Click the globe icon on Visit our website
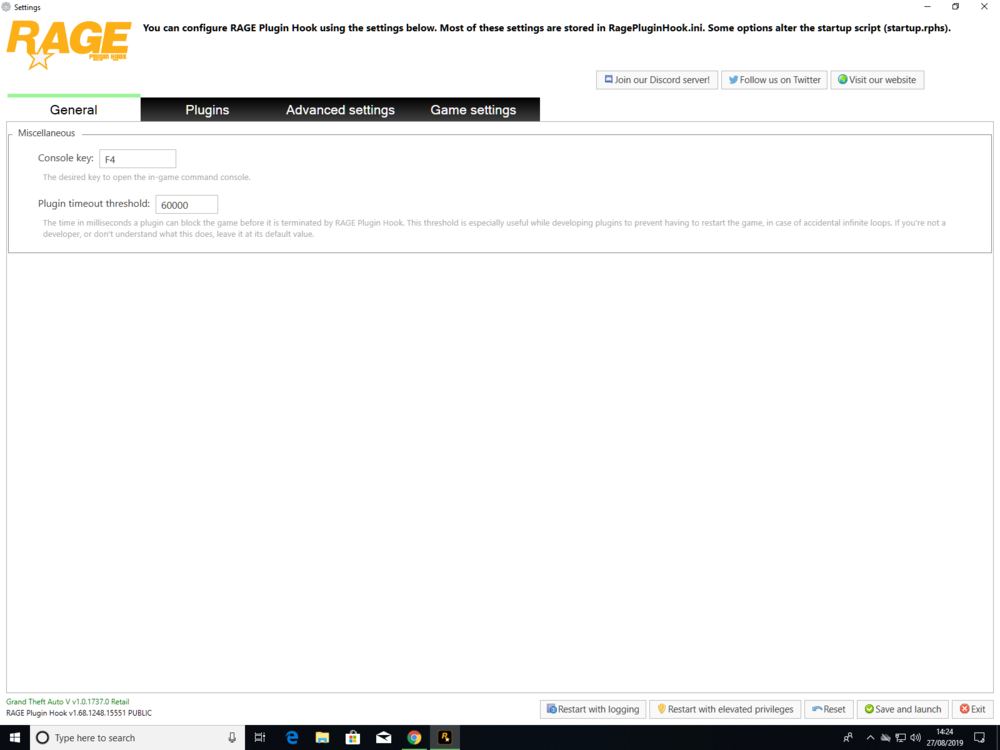1000x750 pixels. point(841,80)
